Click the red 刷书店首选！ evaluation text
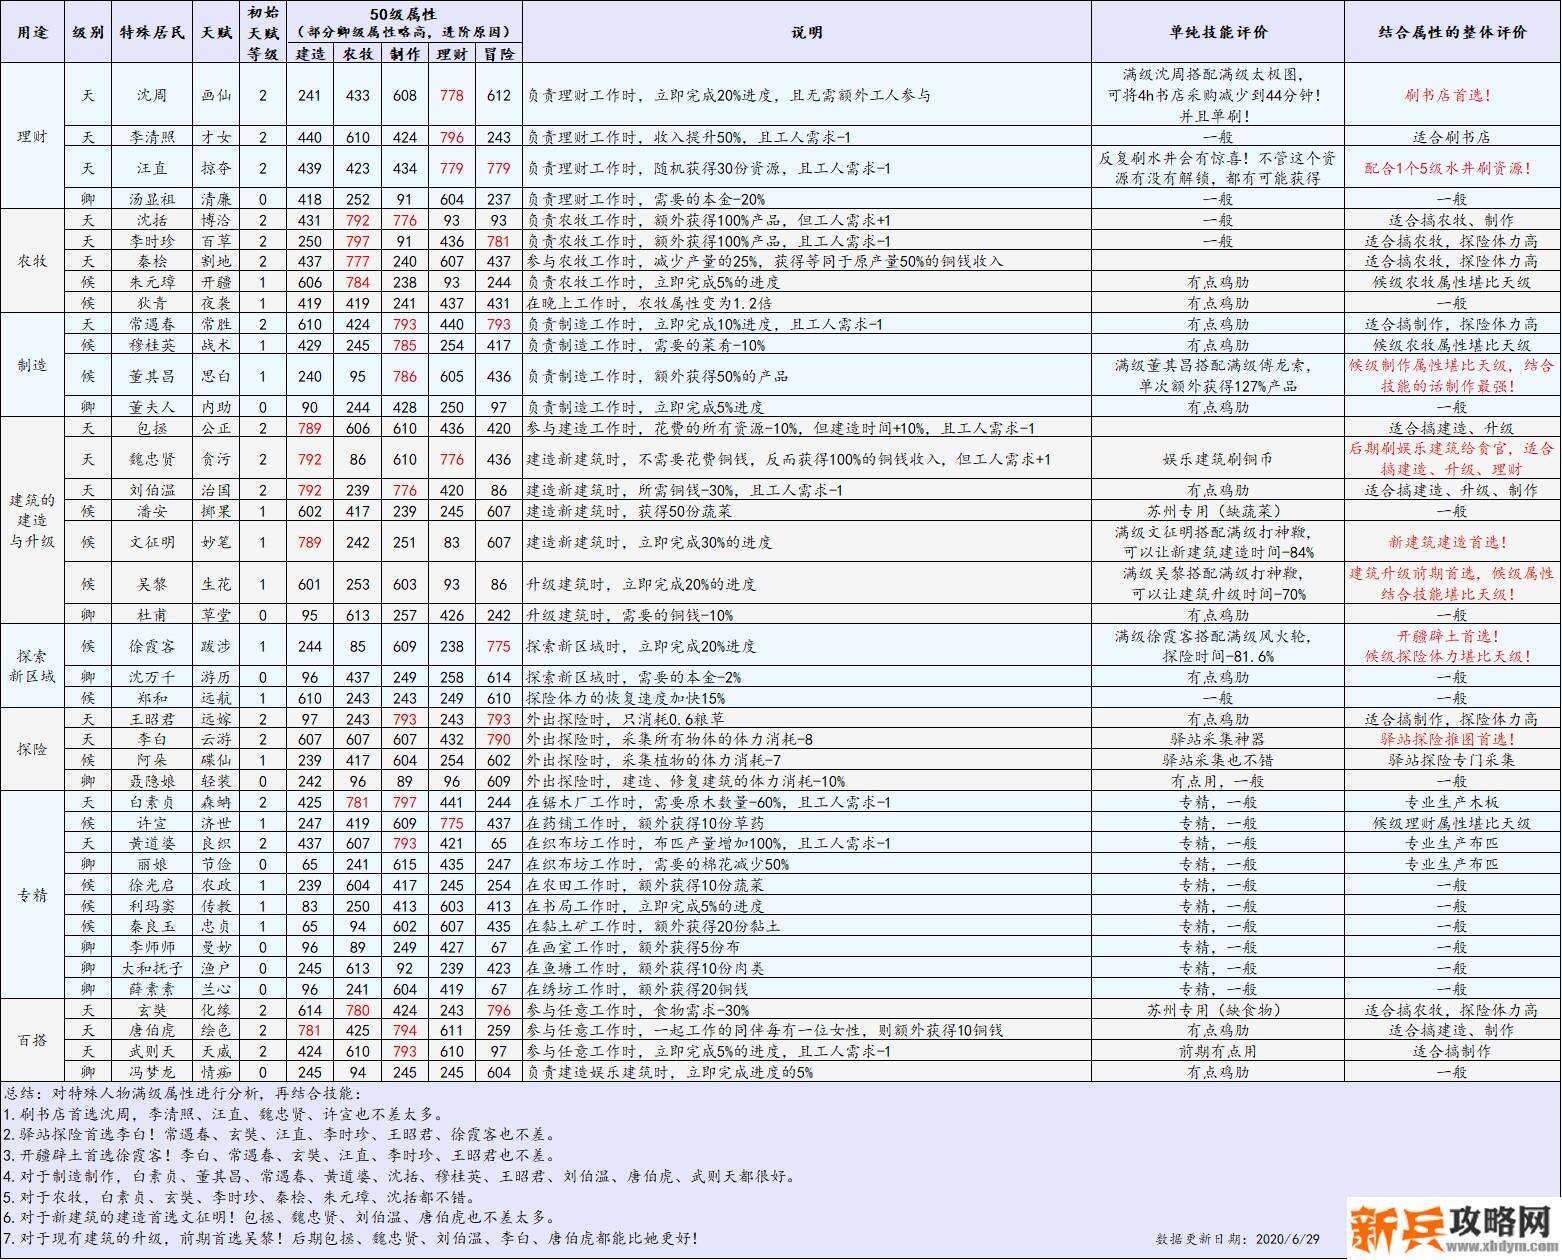The width and height of the screenshot is (1562, 1260). tap(1452, 95)
